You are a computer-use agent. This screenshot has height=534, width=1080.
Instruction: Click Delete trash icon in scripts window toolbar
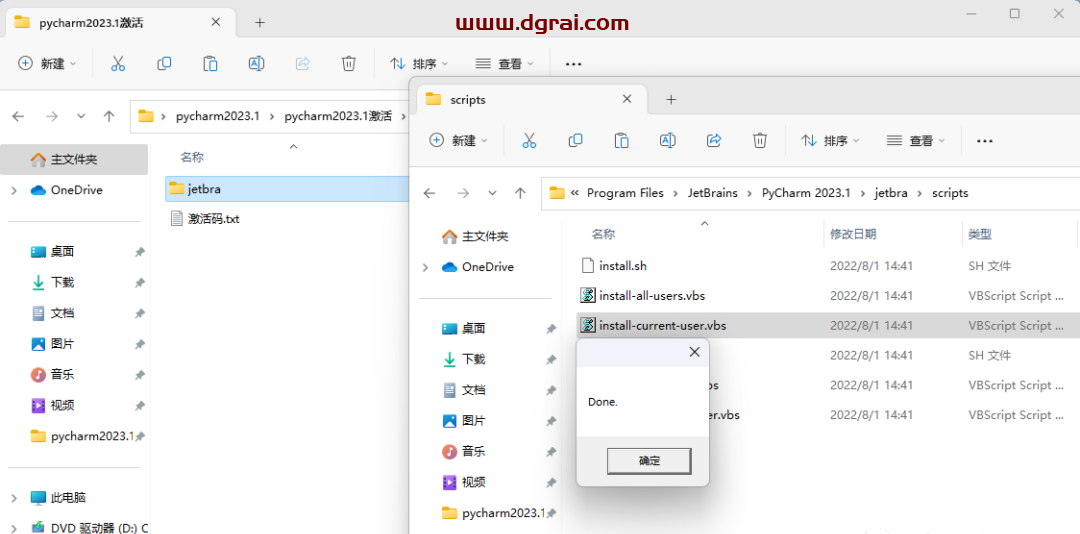coord(760,141)
